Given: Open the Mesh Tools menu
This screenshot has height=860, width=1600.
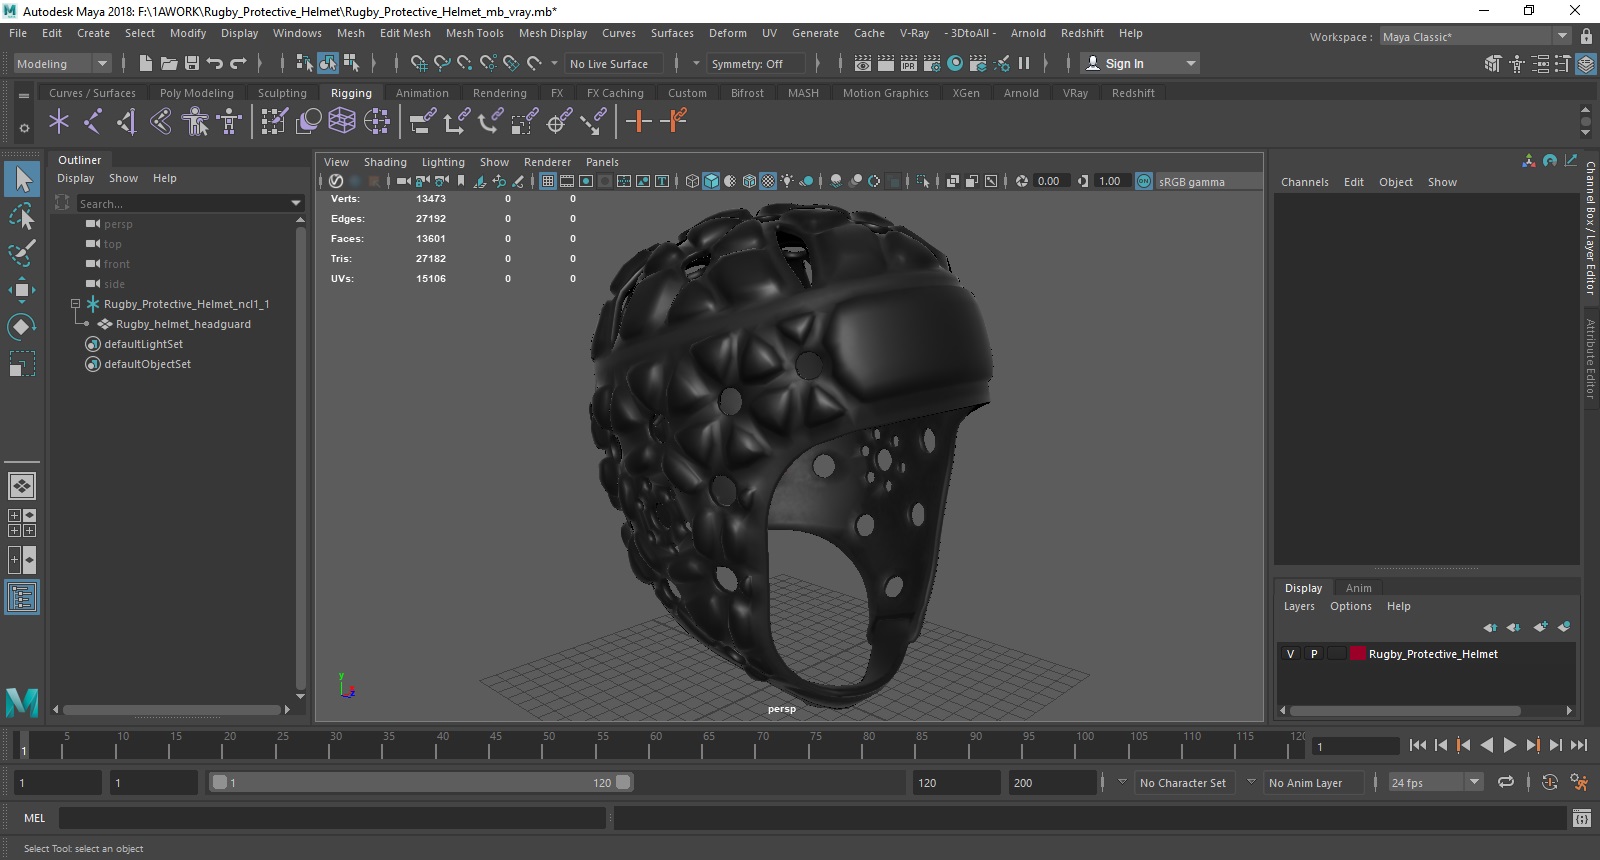Looking at the screenshot, I should (x=475, y=33).
